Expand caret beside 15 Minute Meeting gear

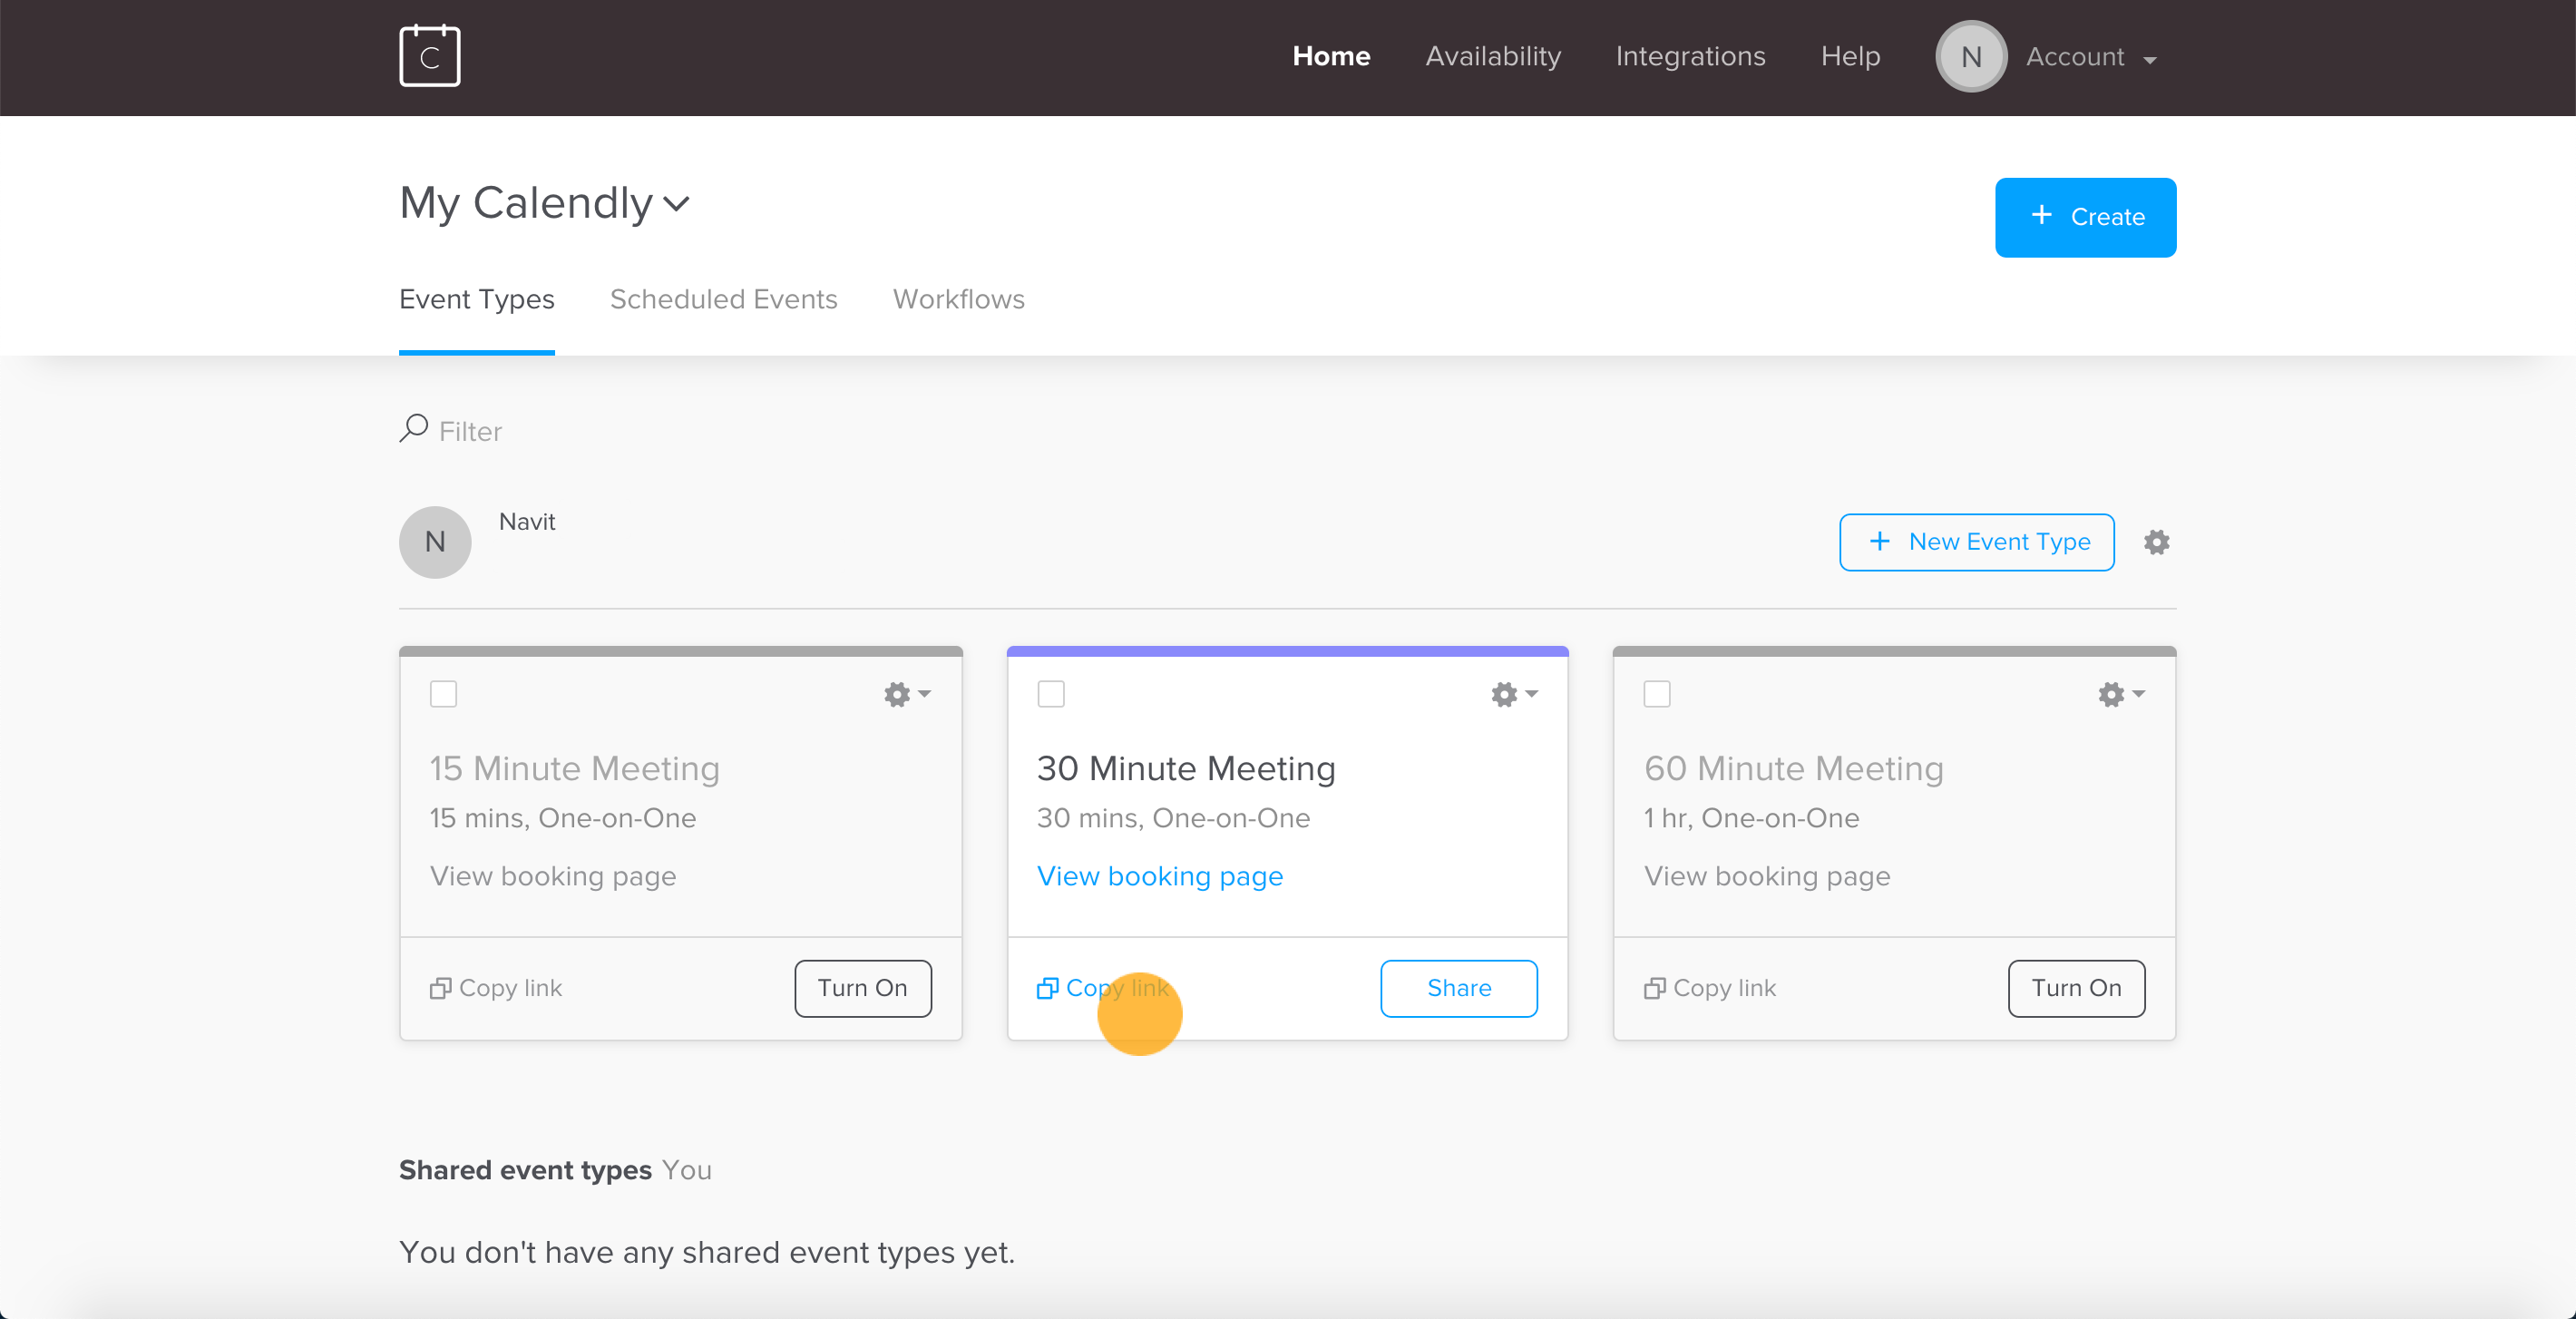click(924, 694)
